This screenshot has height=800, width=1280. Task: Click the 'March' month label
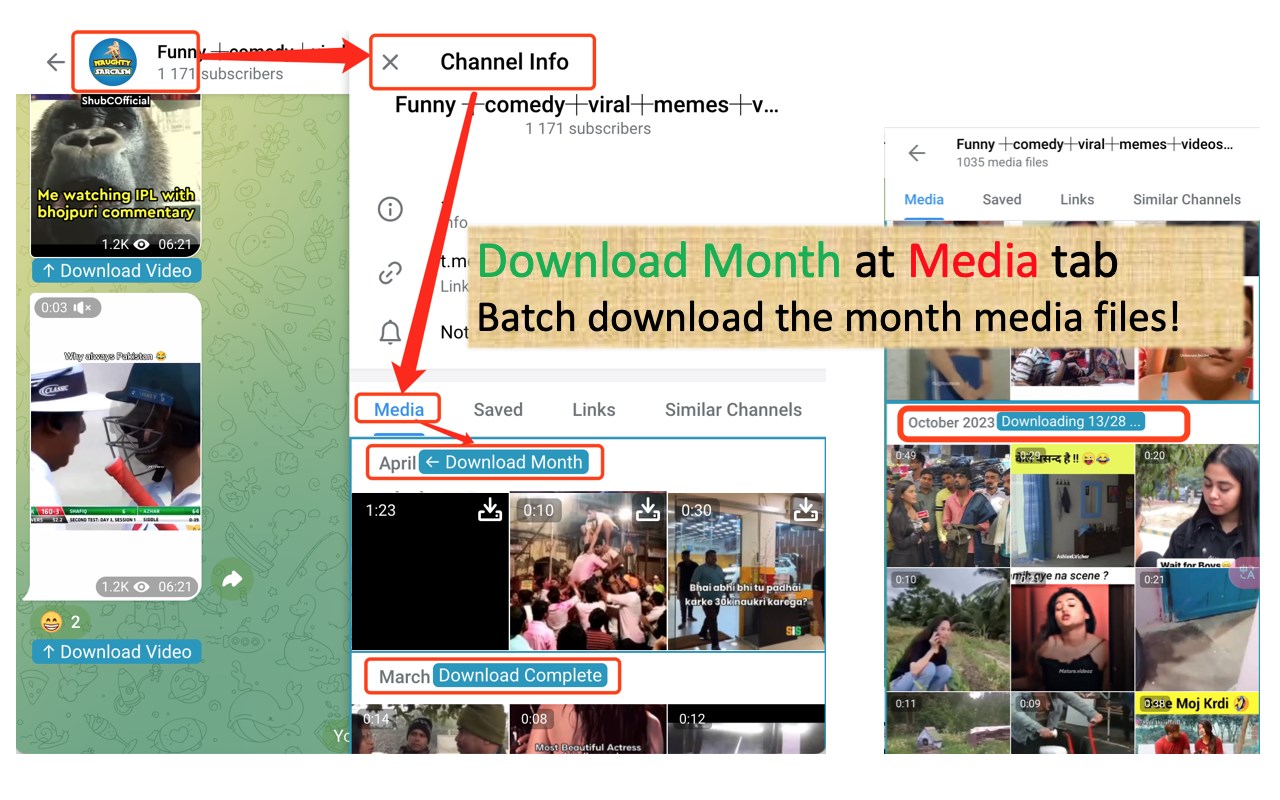pos(404,677)
